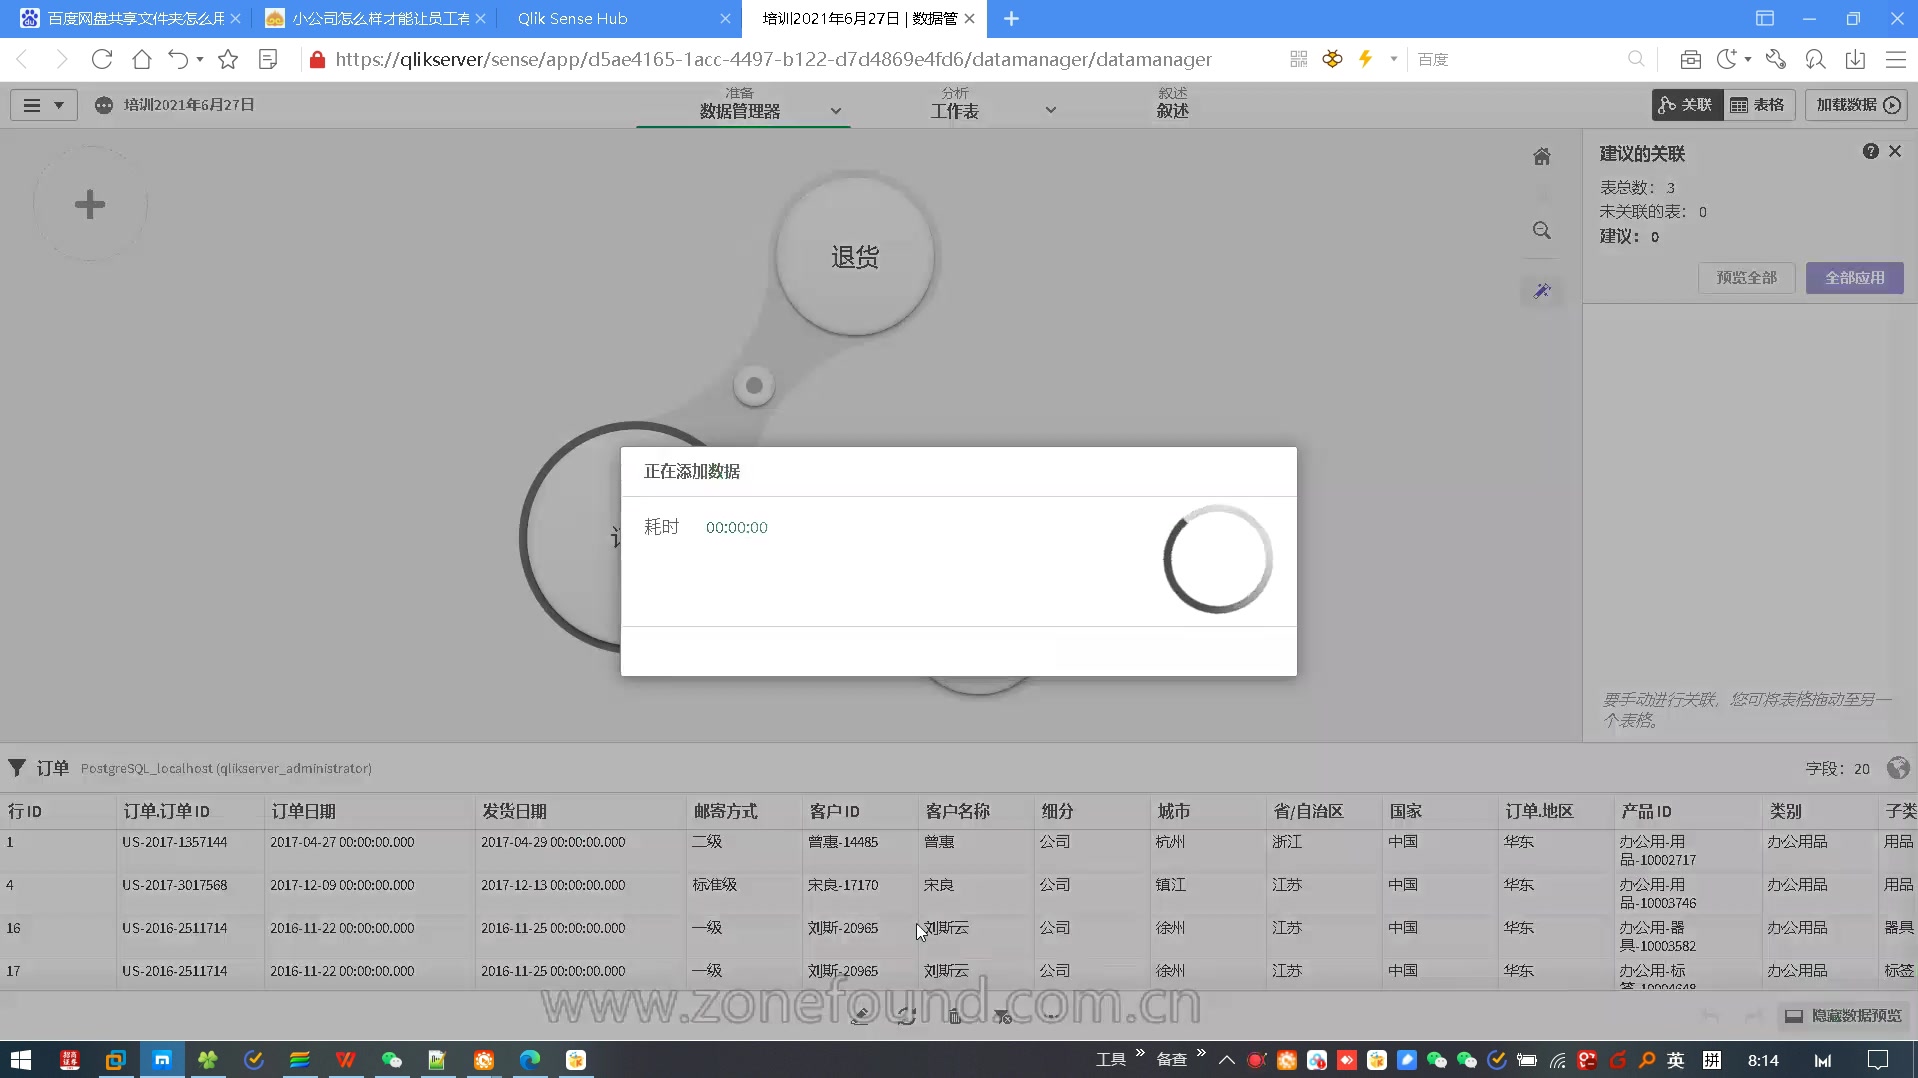1918x1078 pixels.
Task: Add data with the plus bubble
Action: [90, 205]
